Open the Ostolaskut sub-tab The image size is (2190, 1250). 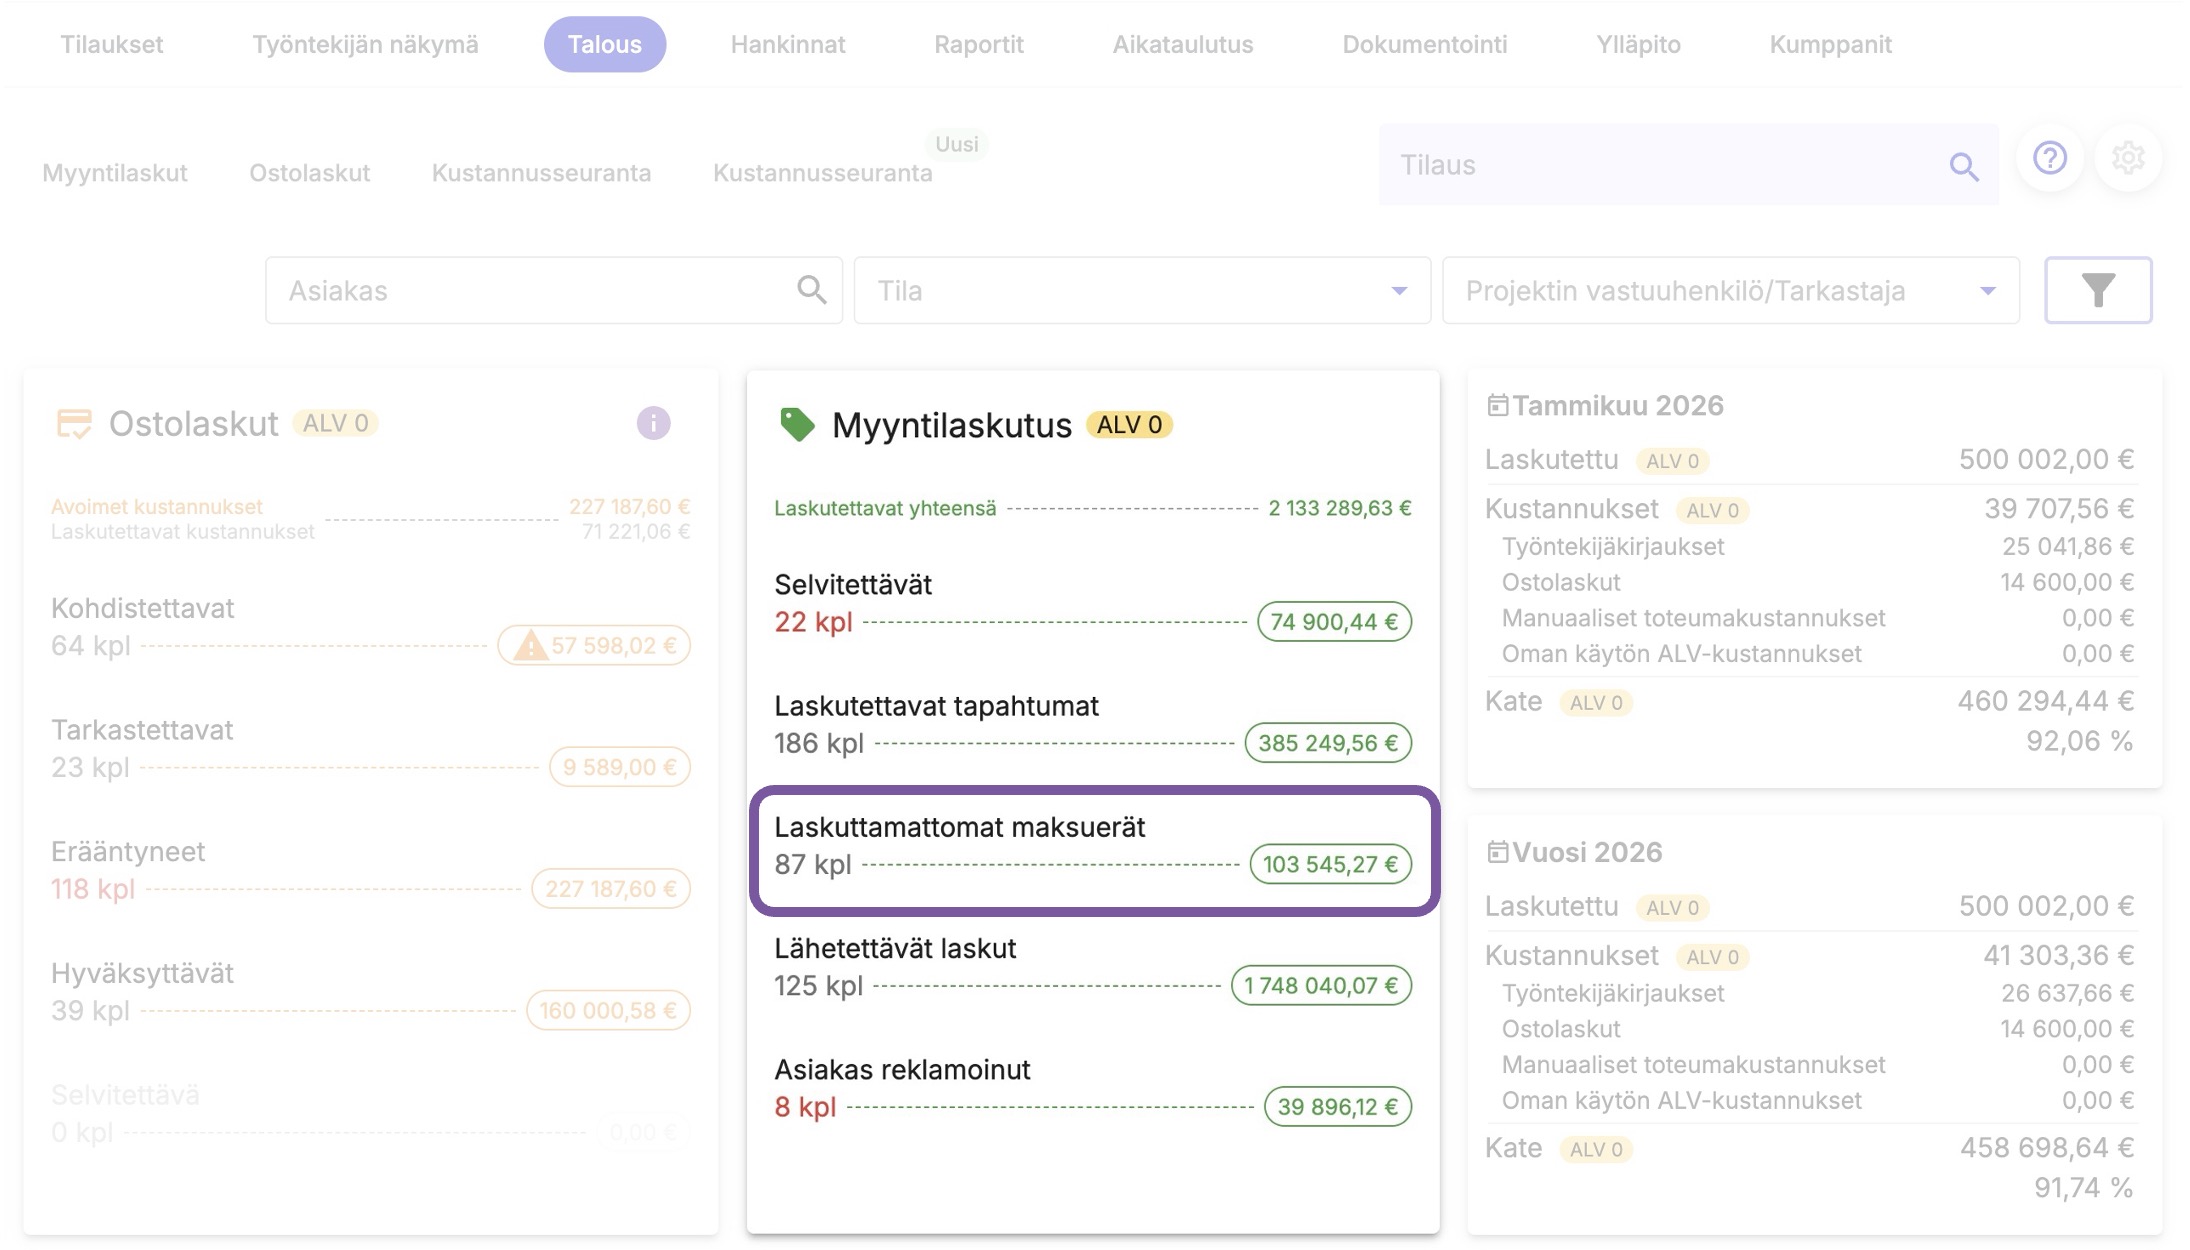click(x=309, y=173)
